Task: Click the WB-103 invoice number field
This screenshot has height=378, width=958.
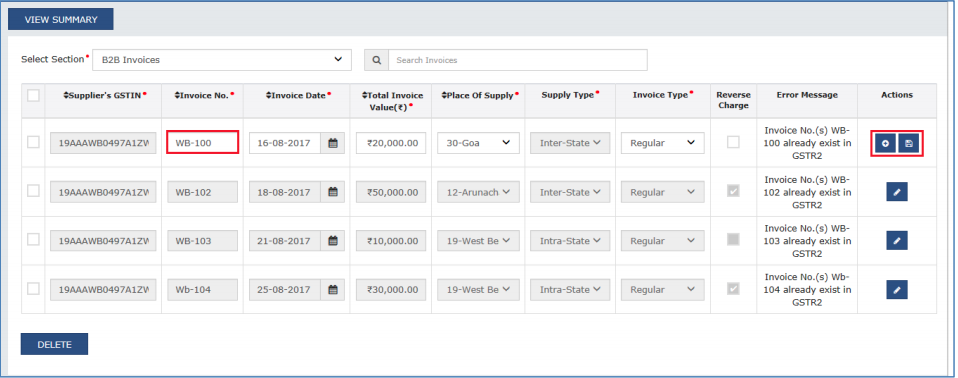Action: point(202,241)
